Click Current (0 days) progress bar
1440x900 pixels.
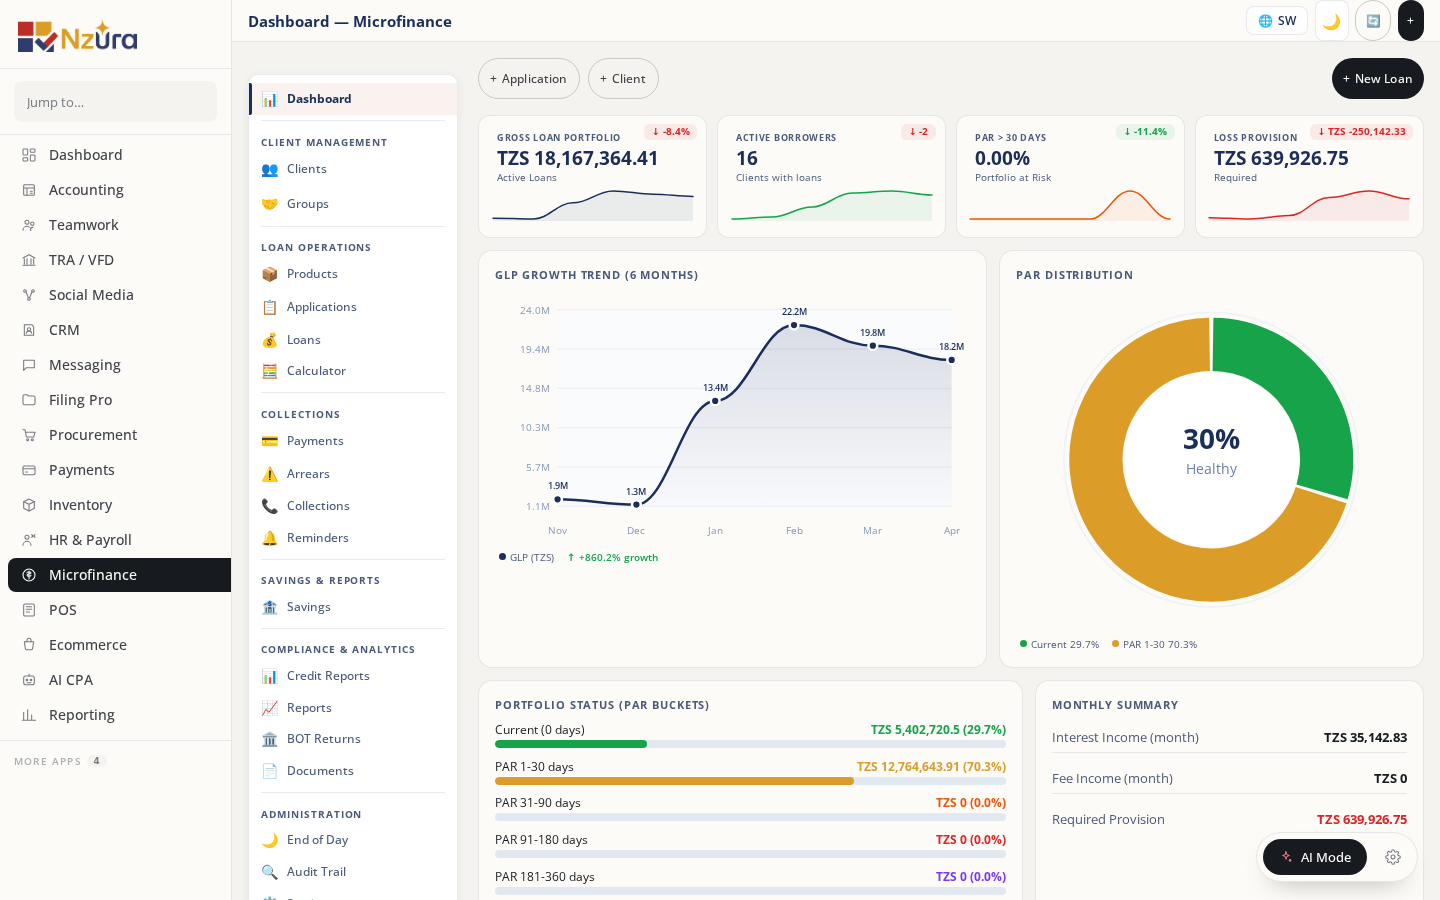click(750, 744)
